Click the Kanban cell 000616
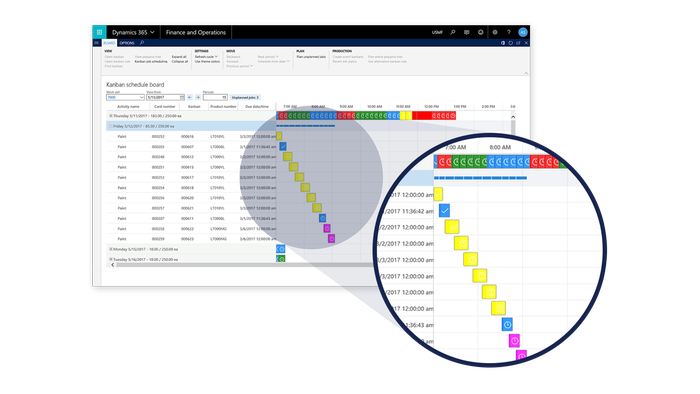 coord(188,137)
